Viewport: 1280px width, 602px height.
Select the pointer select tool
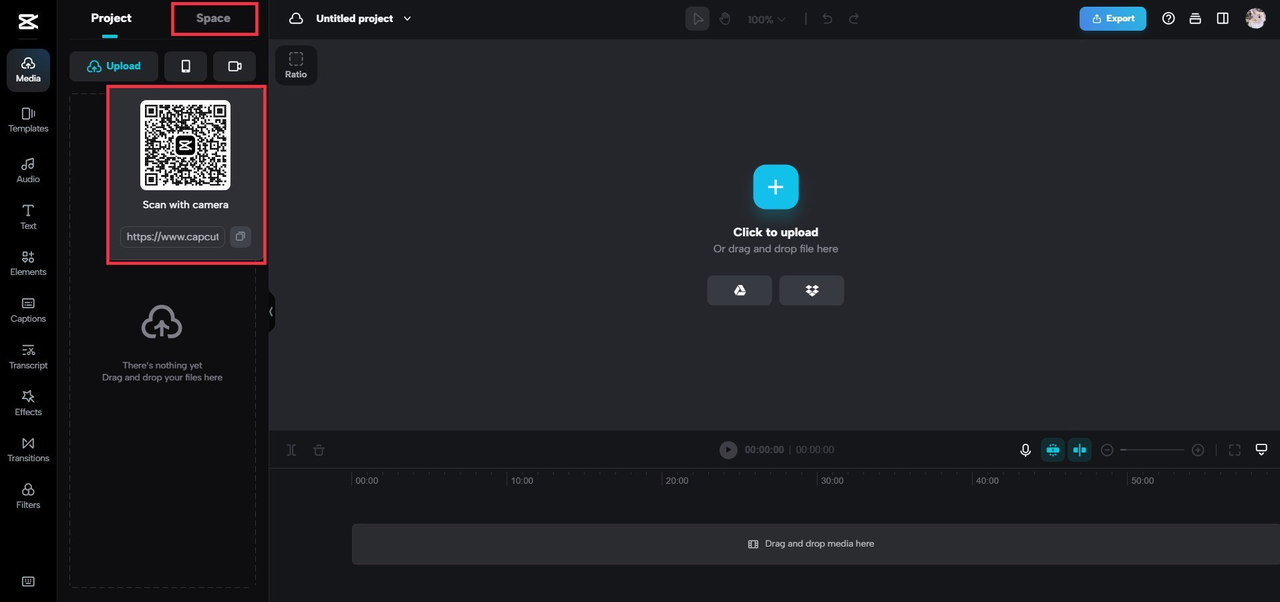[697, 19]
